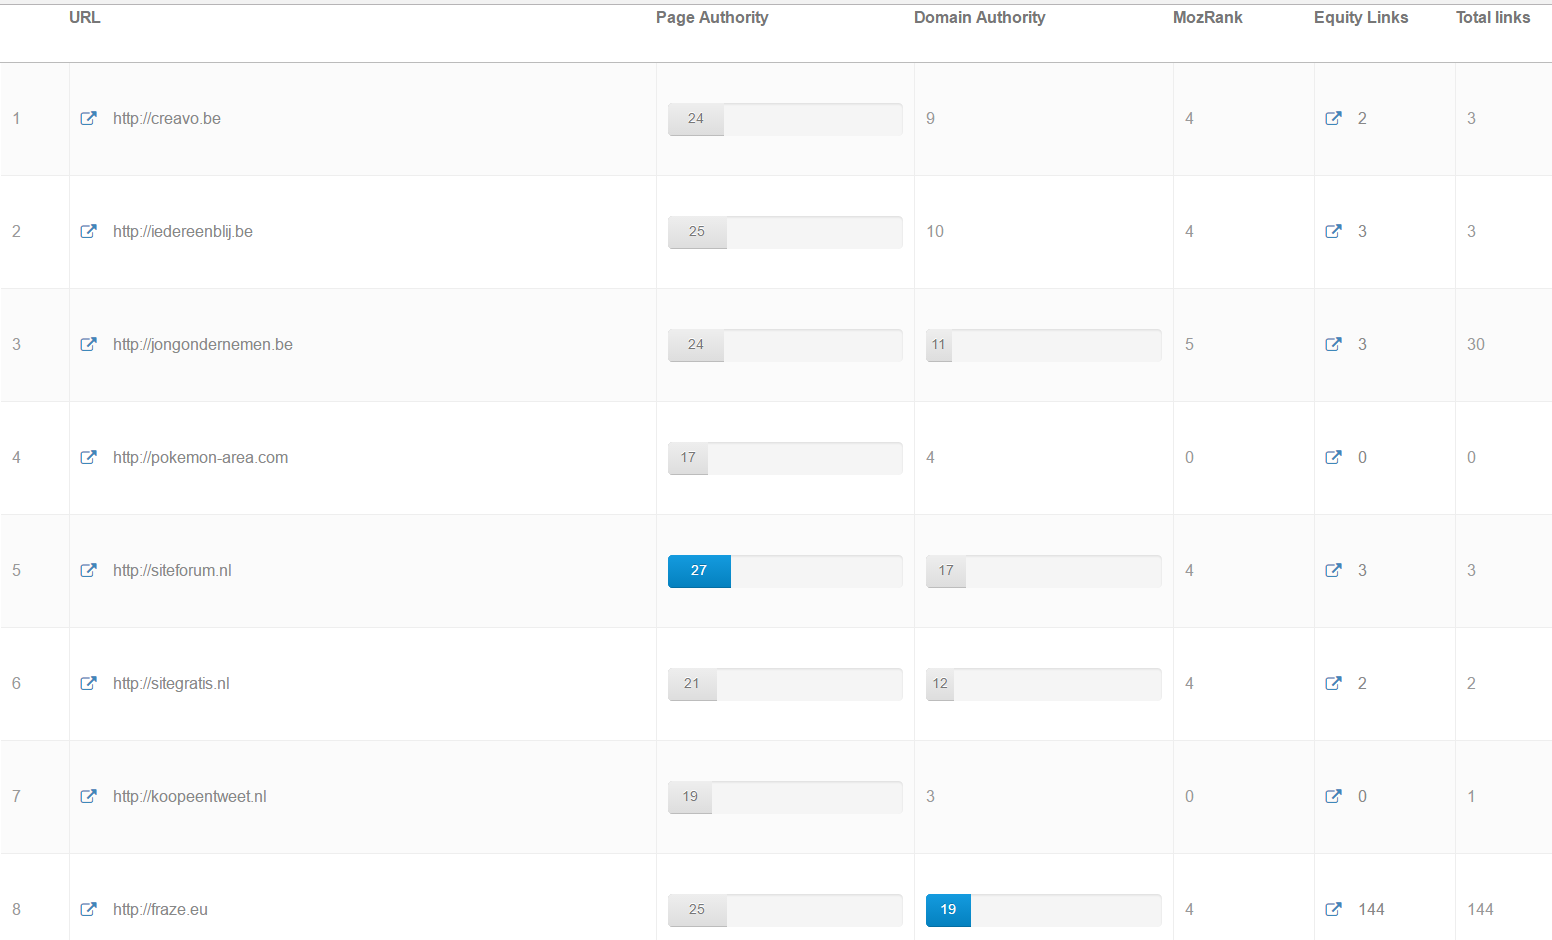Image resolution: width=1552 pixels, height=940 pixels.
Task: Click equity links icon in koopeentweet.nl row
Action: point(1333,796)
